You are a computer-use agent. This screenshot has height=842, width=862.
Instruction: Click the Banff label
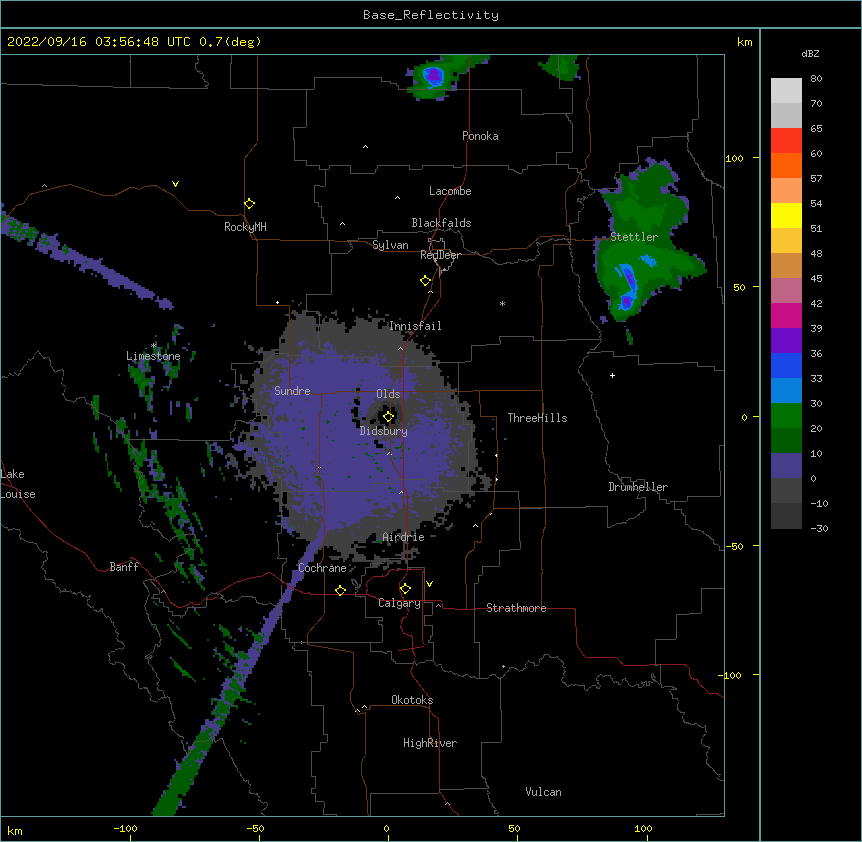(124, 567)
